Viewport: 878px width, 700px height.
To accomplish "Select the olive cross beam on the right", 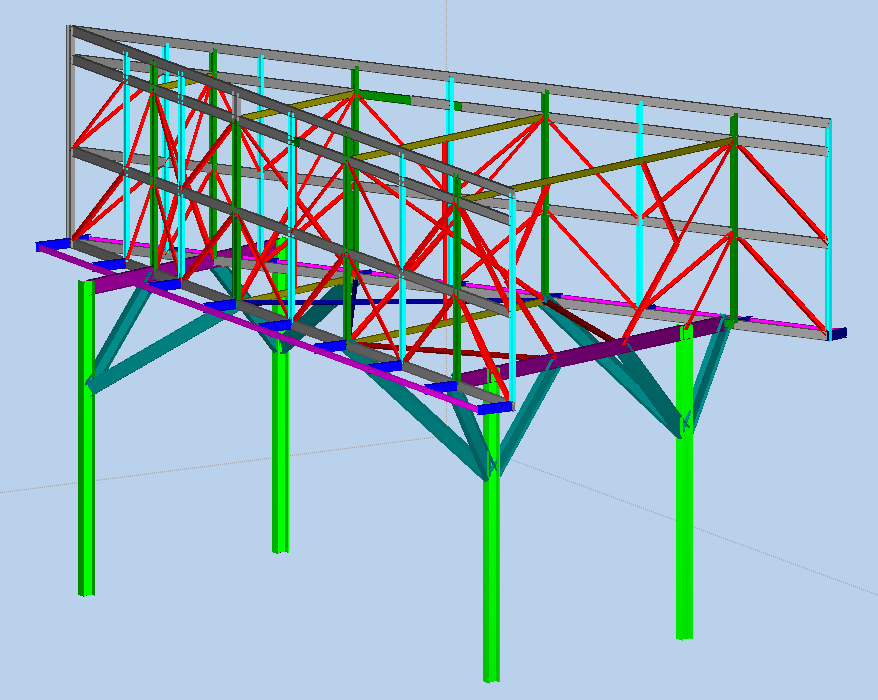I will pos(640,163).
